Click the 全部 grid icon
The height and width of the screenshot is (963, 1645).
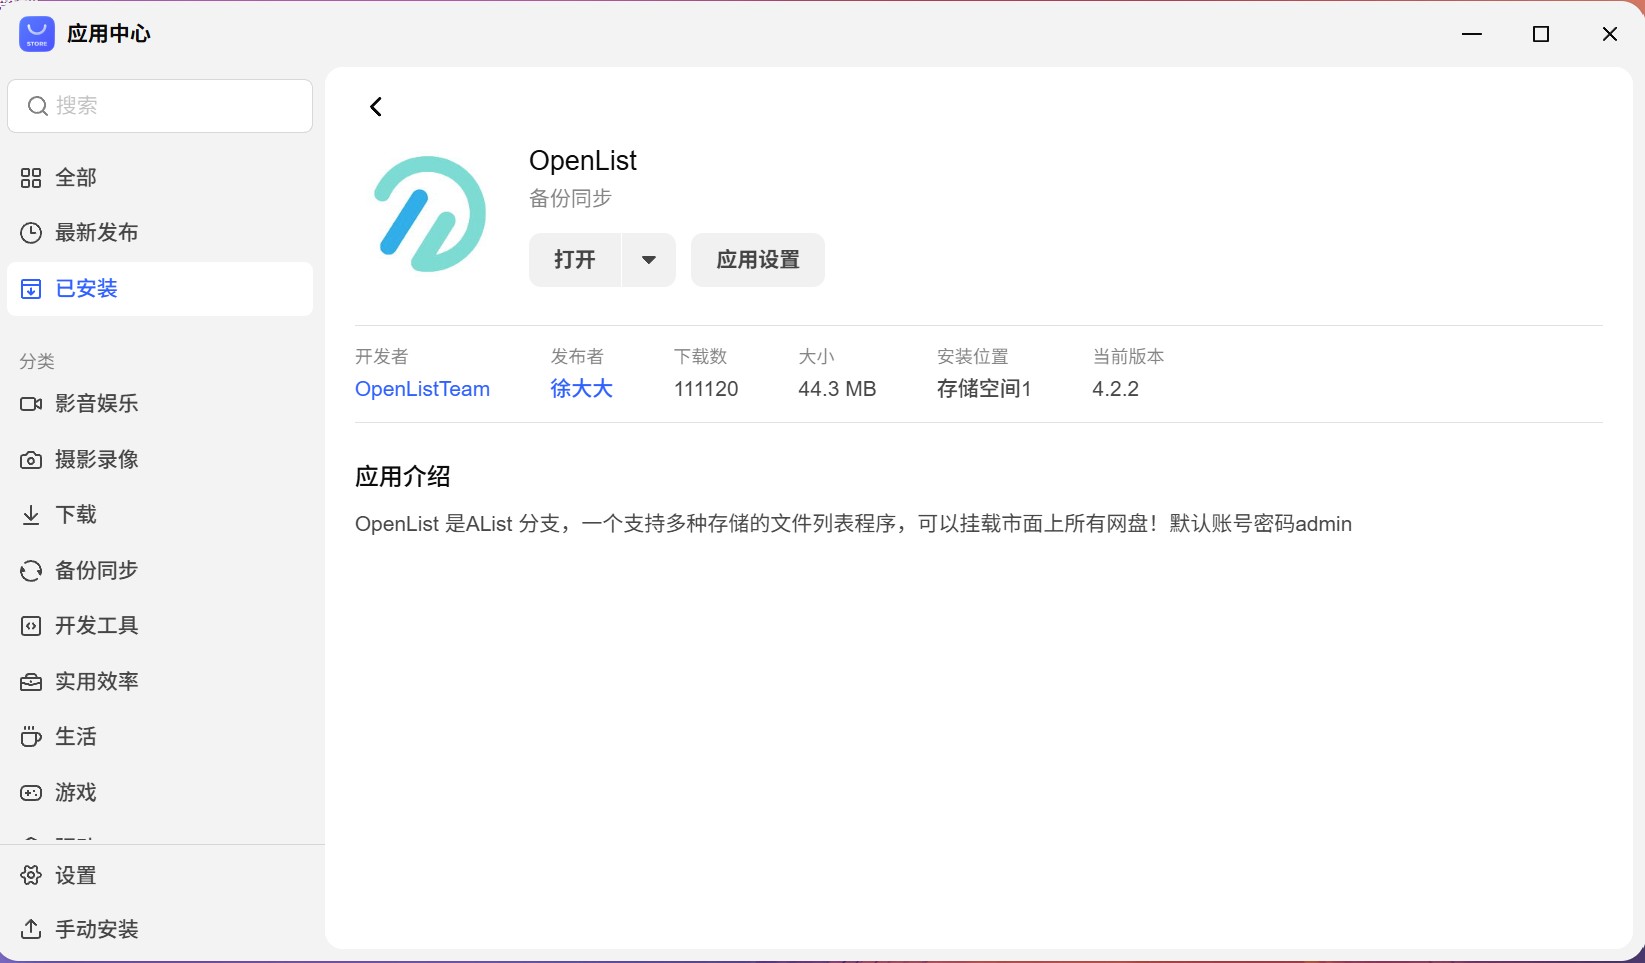click(31, 178)
